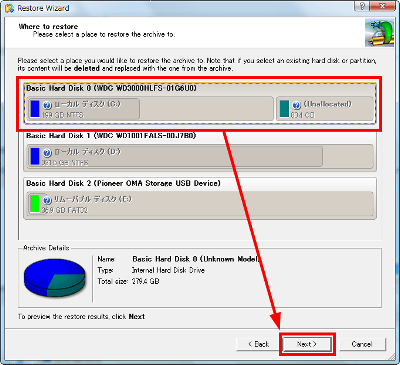
Task: Click the help icon for Removable Disk (E:)
Action: pos(47,200)
